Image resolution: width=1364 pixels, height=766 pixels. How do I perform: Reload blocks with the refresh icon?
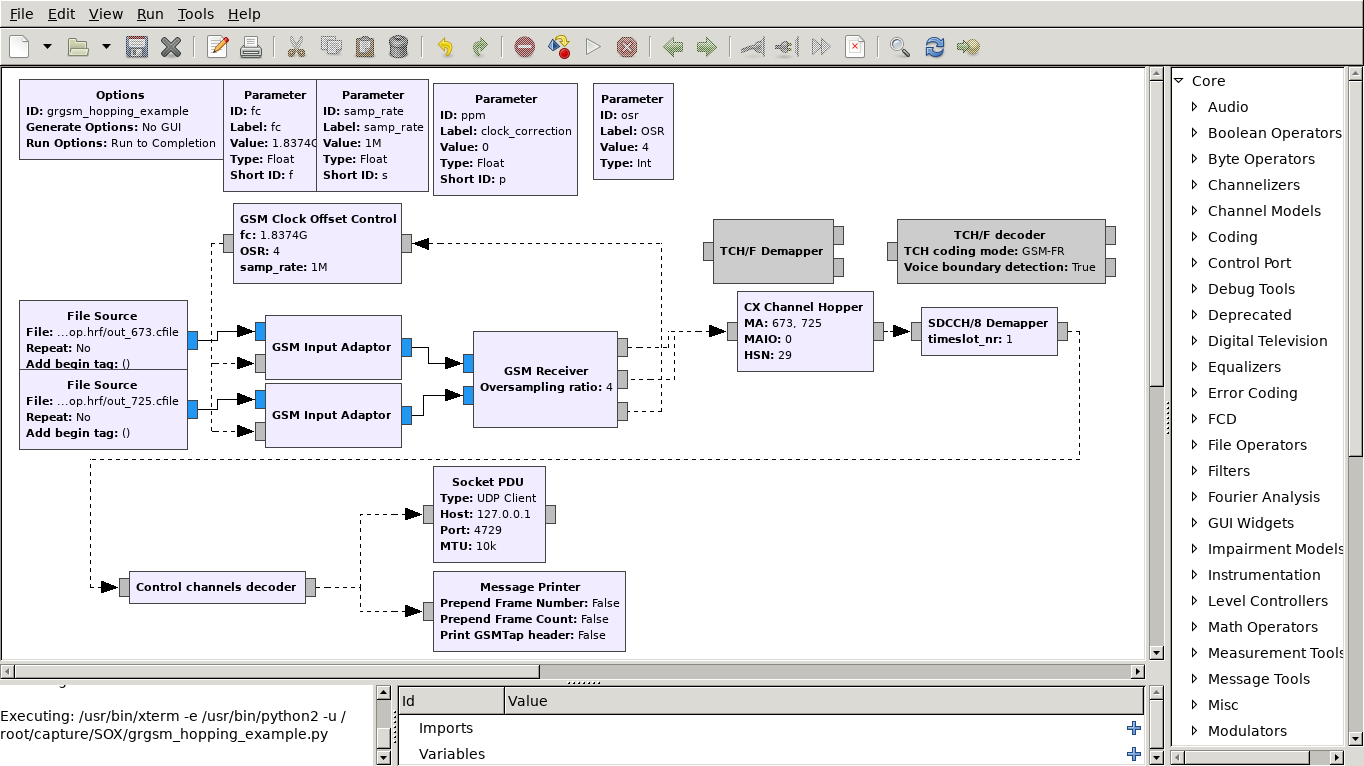pos(935,46)
